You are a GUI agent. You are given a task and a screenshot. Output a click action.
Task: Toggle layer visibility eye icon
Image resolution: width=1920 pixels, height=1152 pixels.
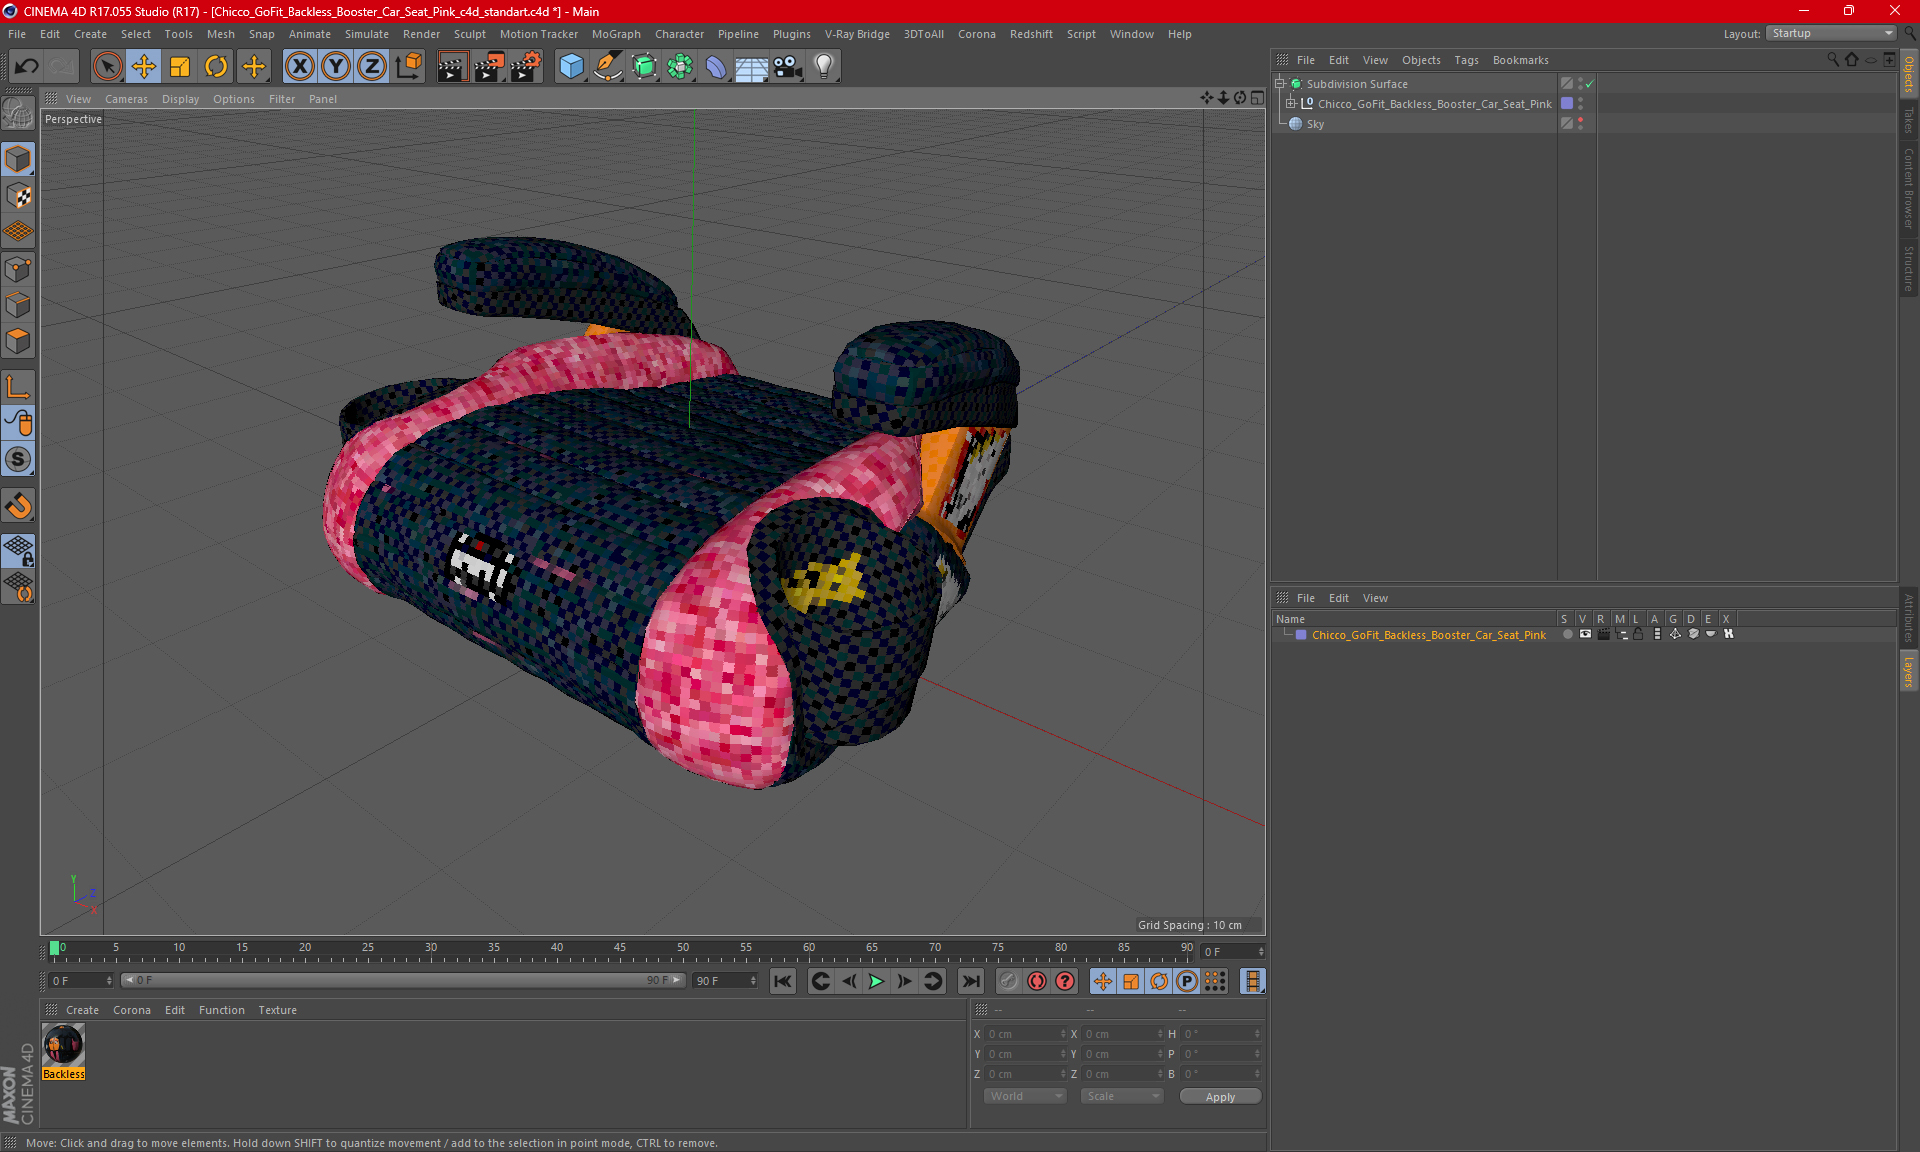1585,634
